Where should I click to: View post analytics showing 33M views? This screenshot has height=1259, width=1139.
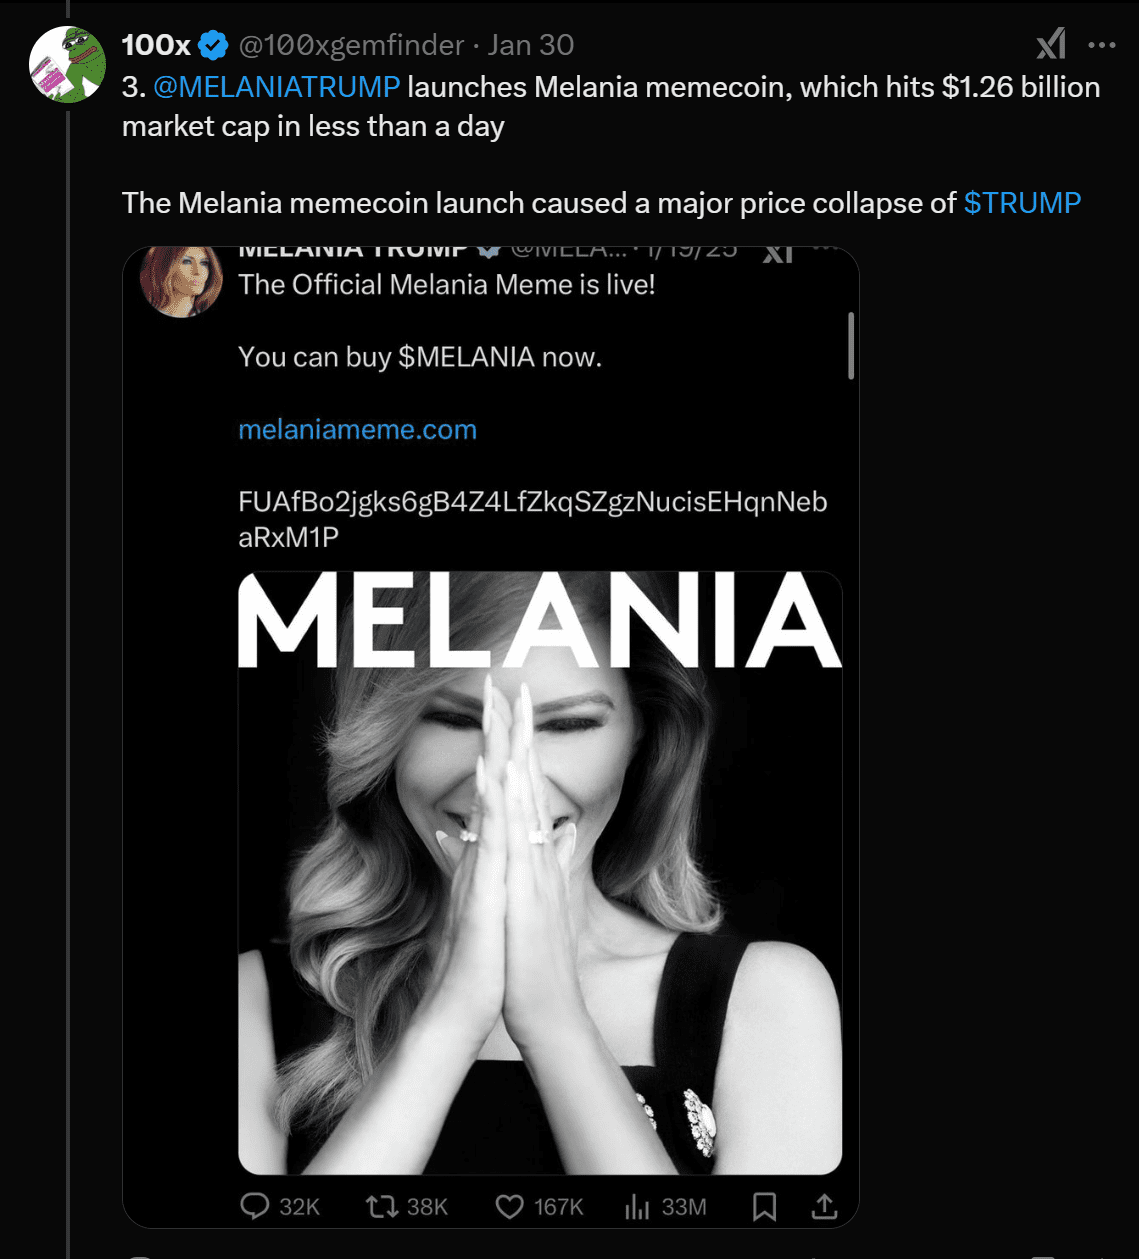[637, 1207]
